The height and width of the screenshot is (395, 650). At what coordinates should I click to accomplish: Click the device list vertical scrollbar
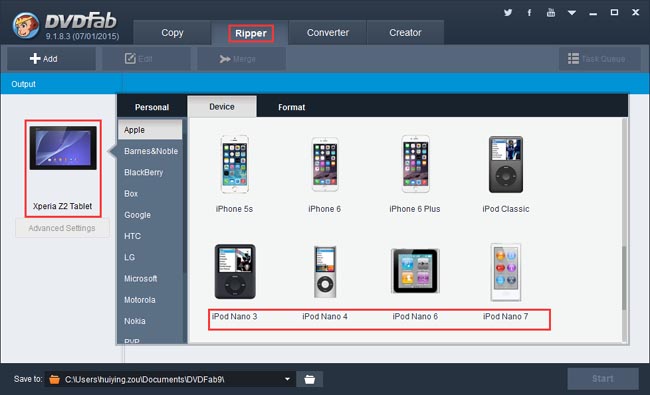[624, 278]
